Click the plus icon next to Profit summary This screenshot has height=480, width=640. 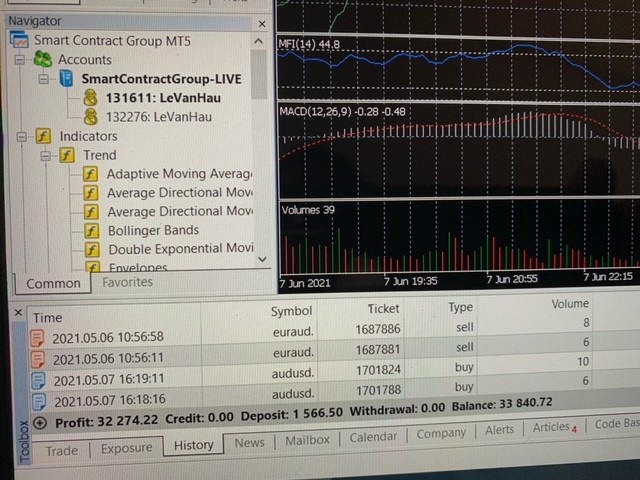pyautogui.click(x=40, y=423)
